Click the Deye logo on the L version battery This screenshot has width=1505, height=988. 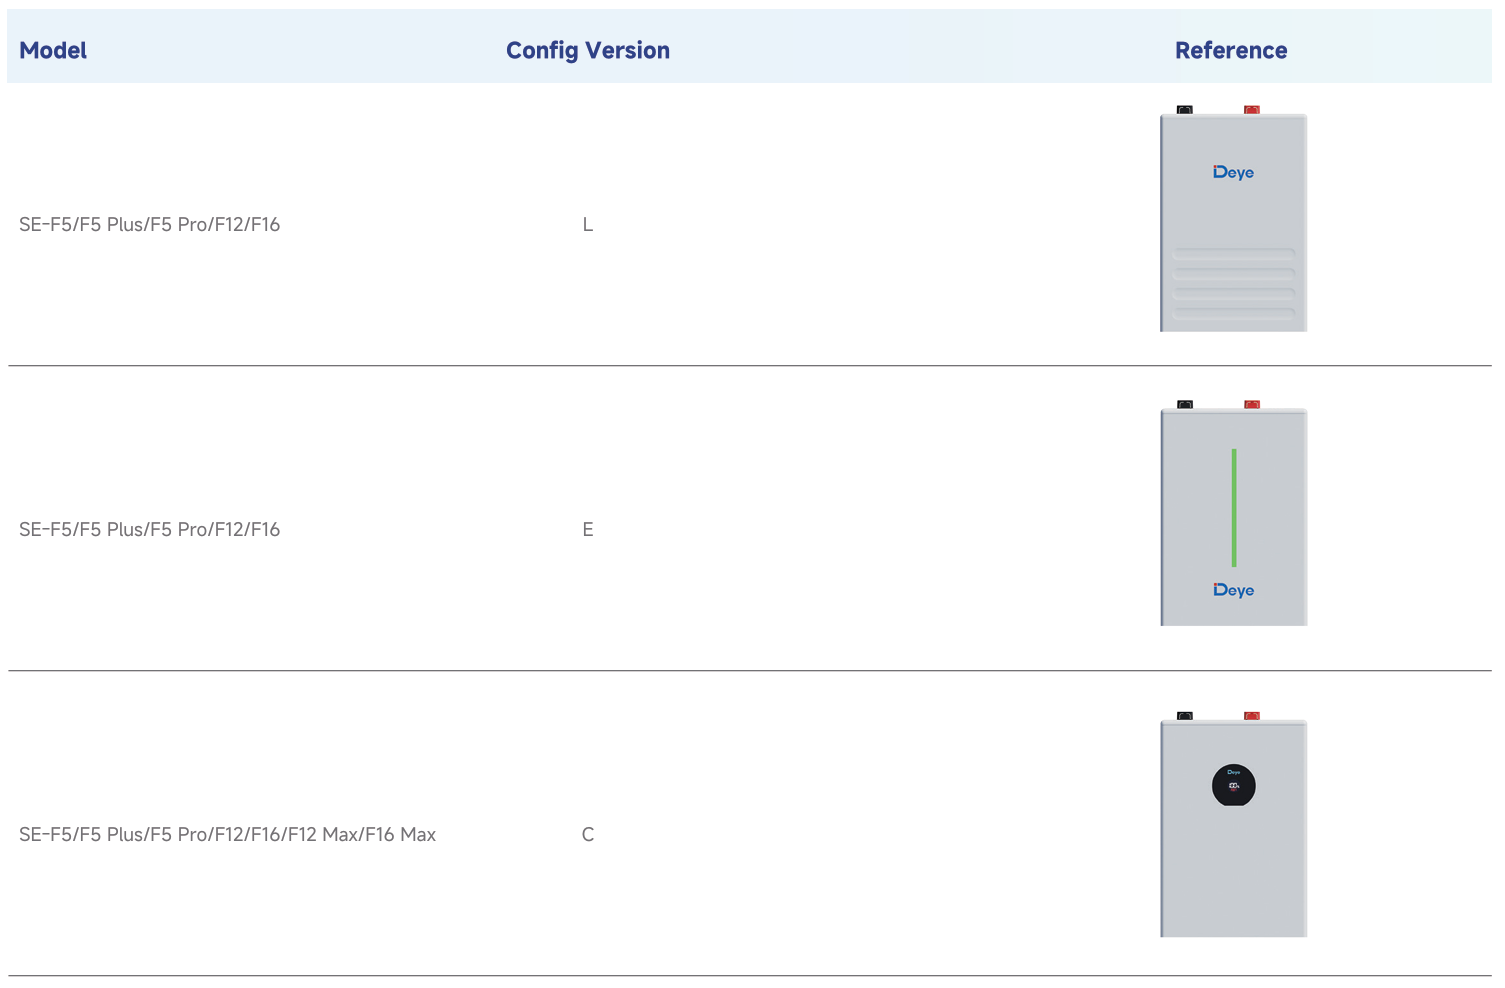(1233, 173)
